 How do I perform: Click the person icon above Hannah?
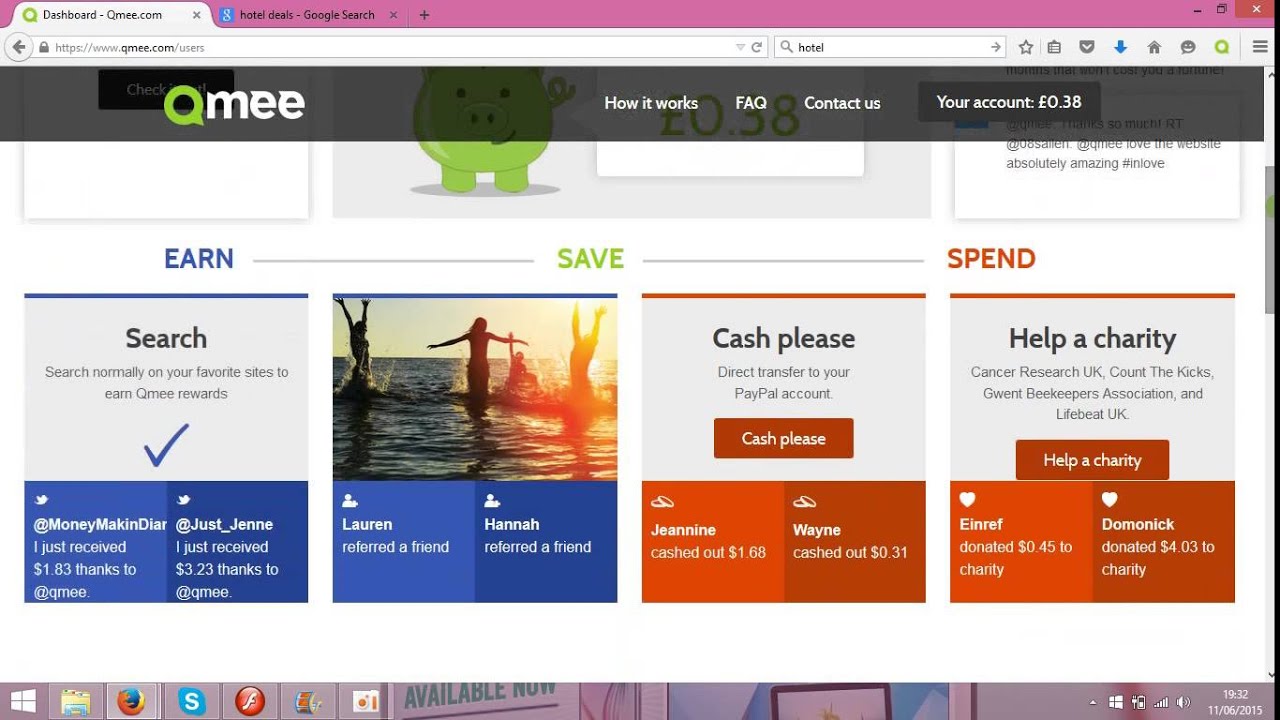point(492,500)
